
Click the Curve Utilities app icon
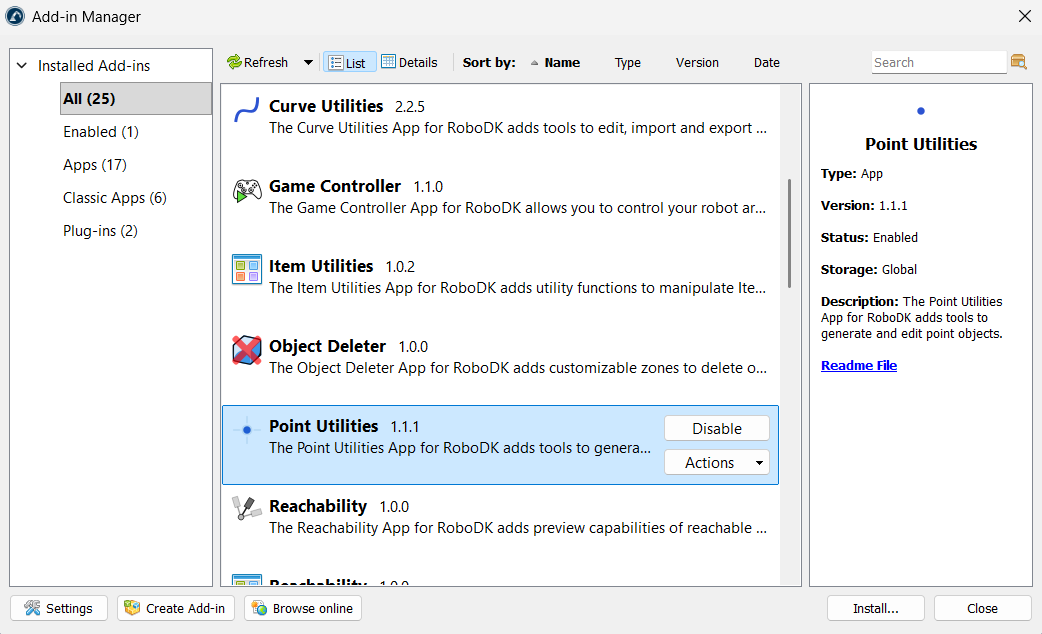click(x=247, y=110)
